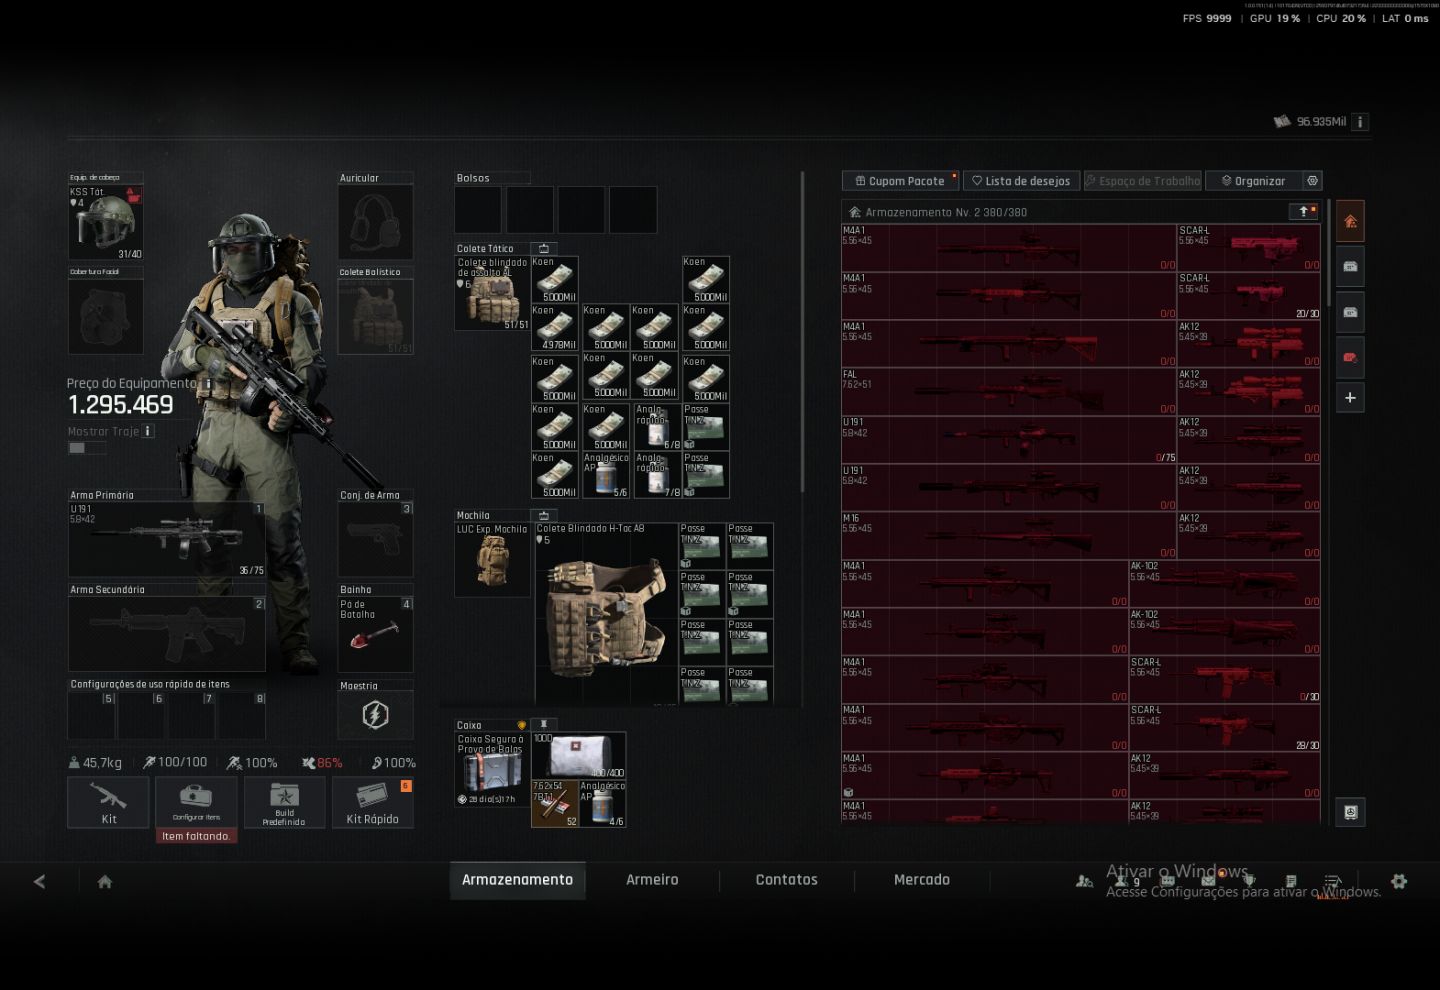Select the Koen stack worth 4978Mil
Image resolution: width=1440 pixels, height=990 pixels.
tap(555, 328)
